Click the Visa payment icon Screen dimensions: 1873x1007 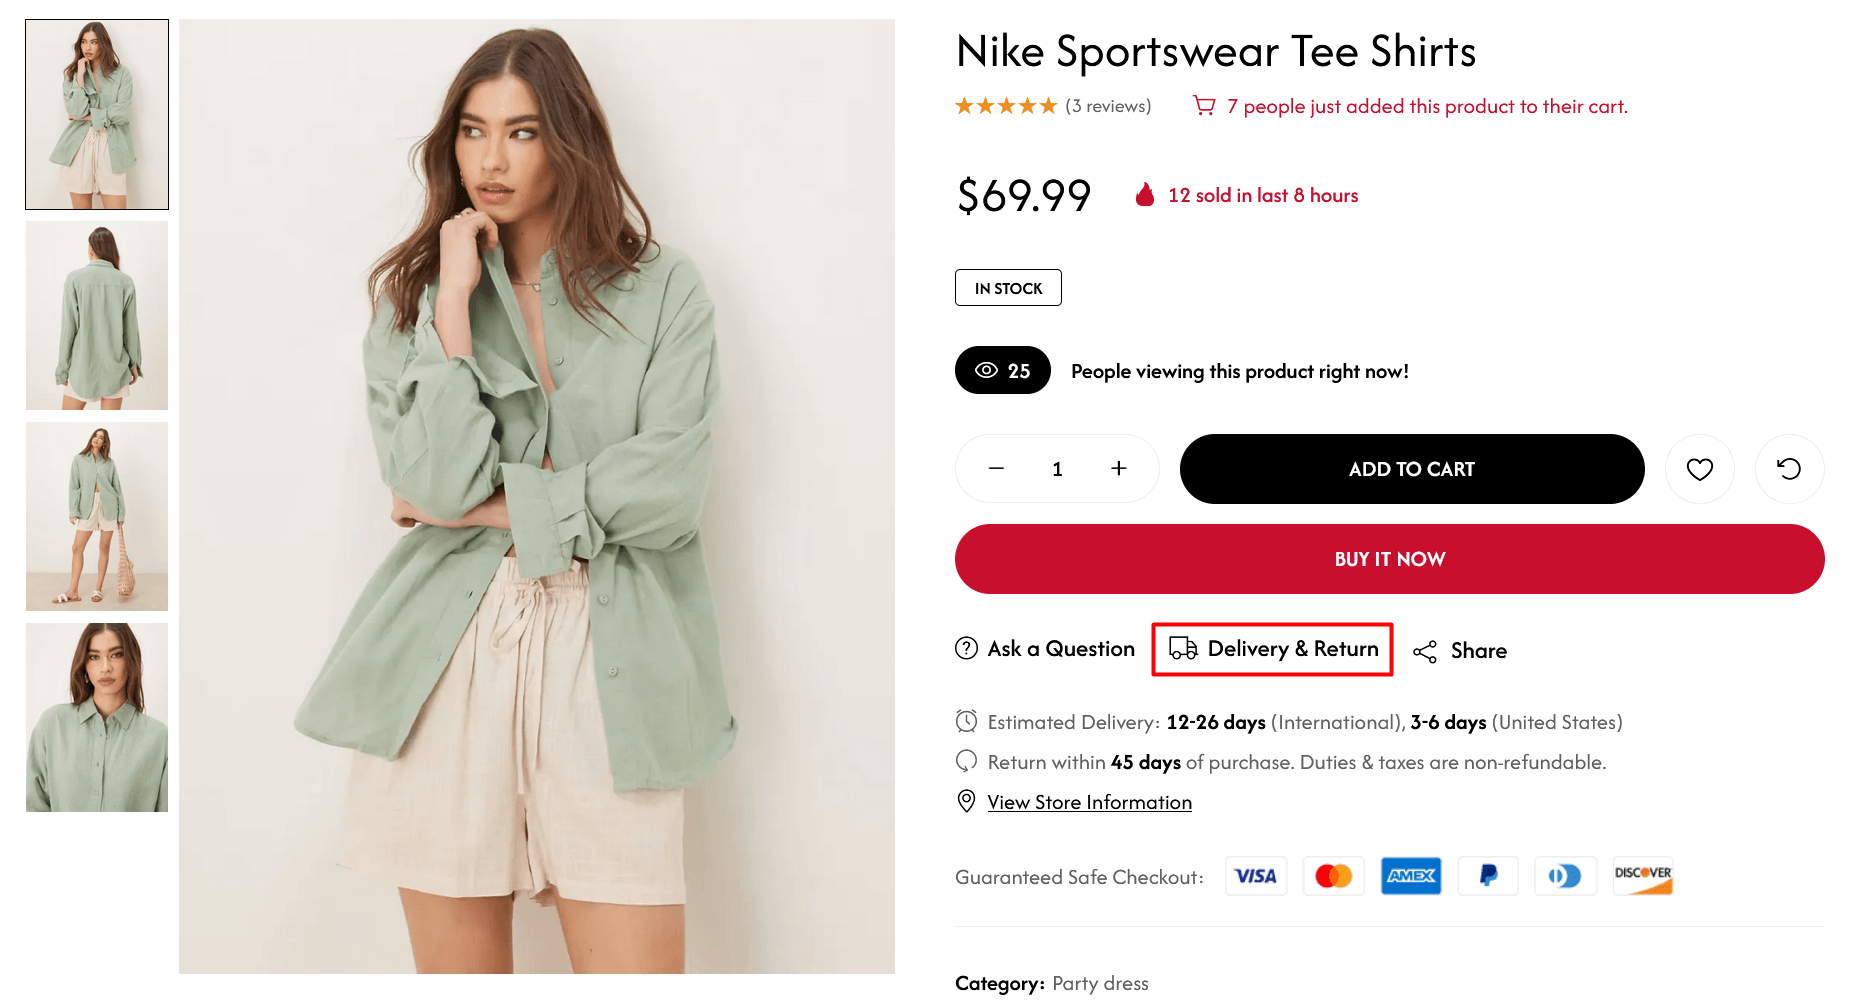coord(1256,877)
